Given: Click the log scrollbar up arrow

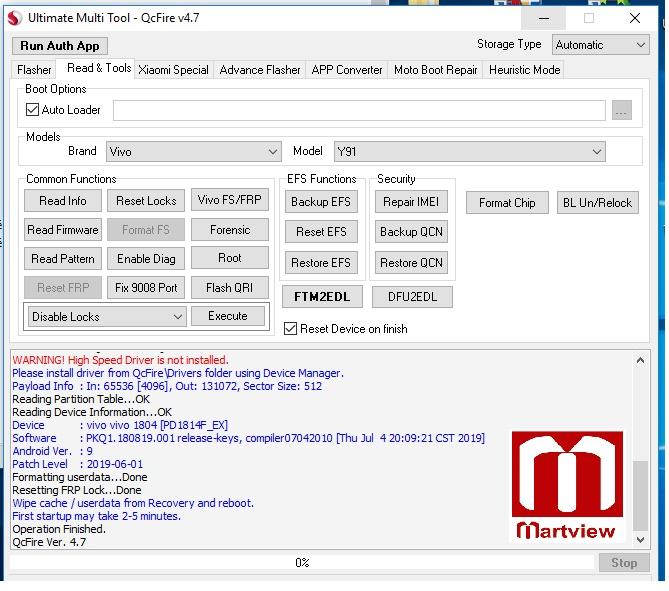Looking at the screenshot, I should (640, 361).
